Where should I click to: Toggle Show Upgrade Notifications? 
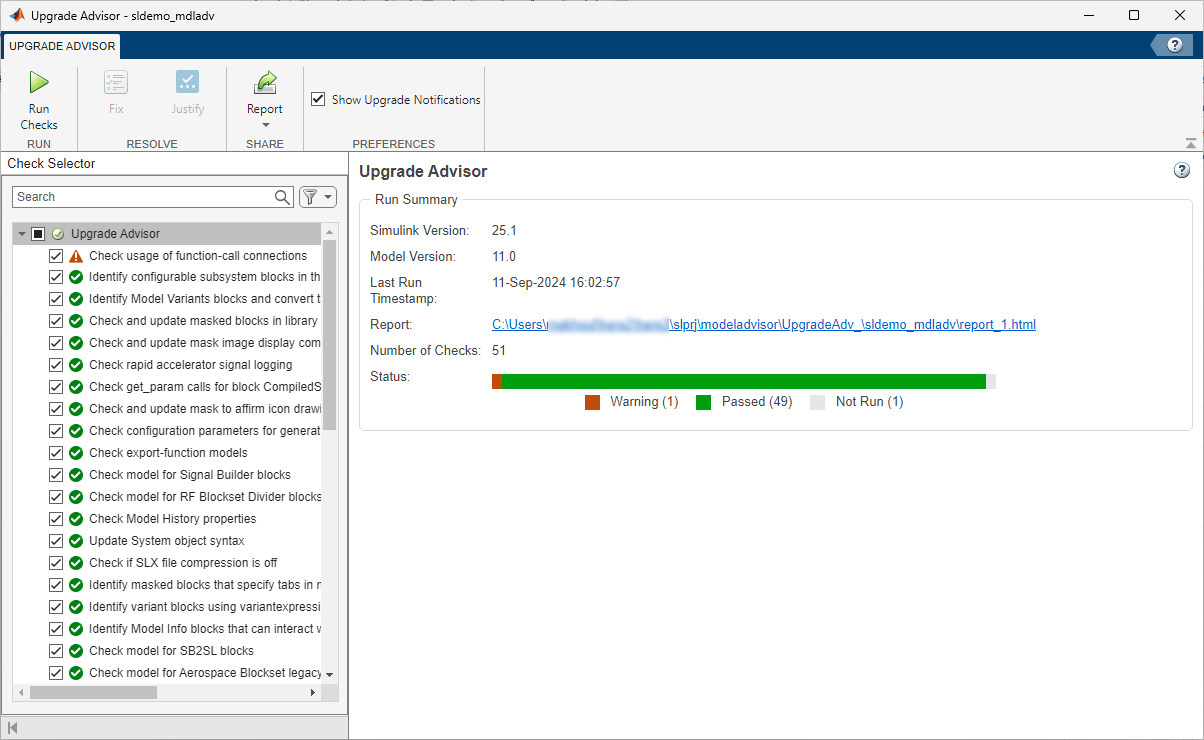[318, 99]
